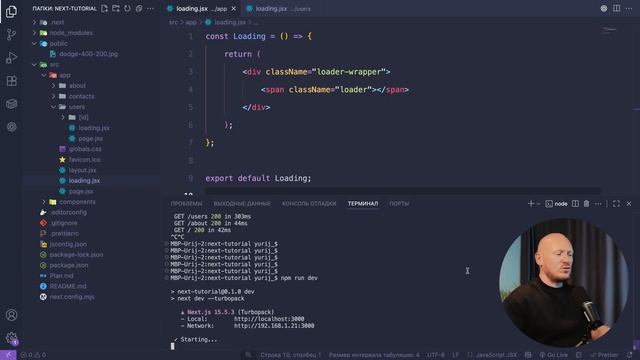Open loading.jsx inside users folder
Screen dimensions: 640x360
click(x=95, y=128)
